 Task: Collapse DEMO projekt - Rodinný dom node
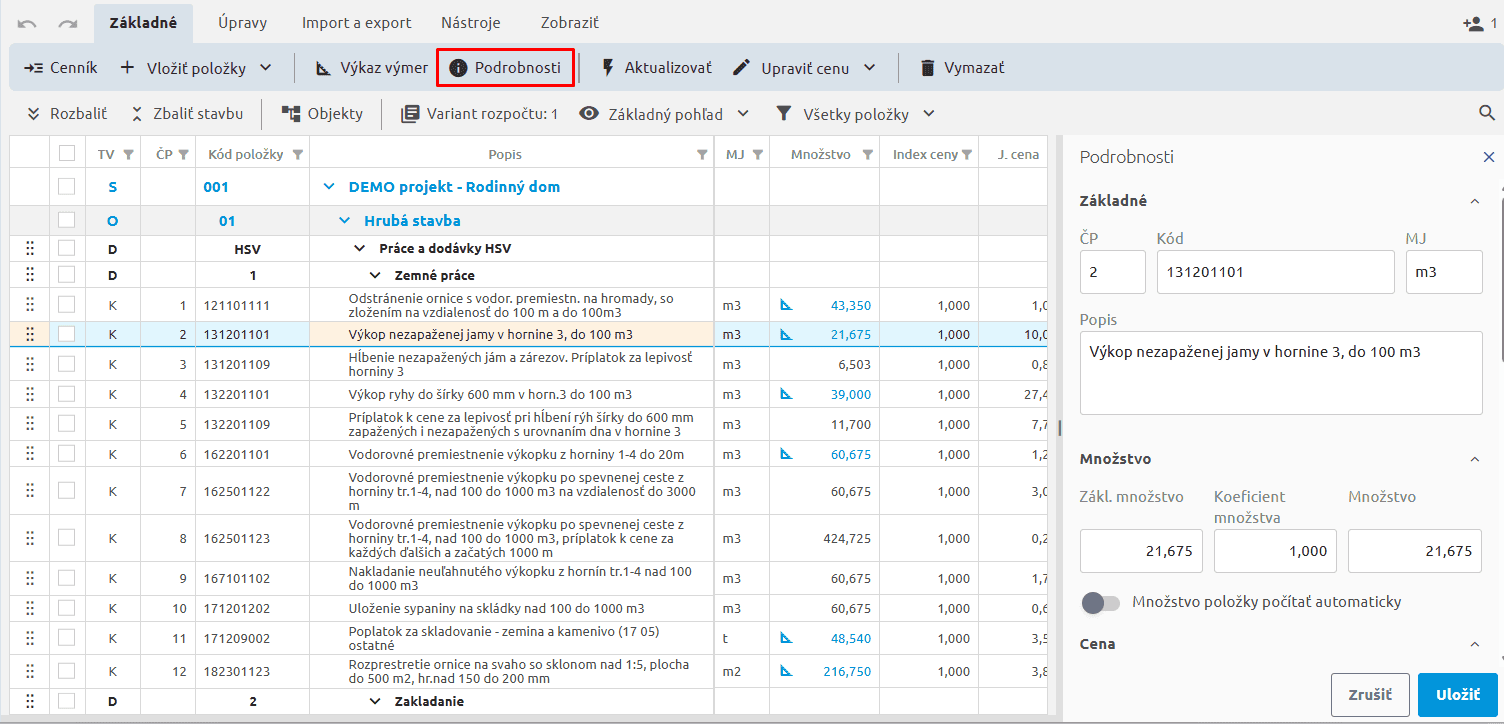[x=329, y=186]
